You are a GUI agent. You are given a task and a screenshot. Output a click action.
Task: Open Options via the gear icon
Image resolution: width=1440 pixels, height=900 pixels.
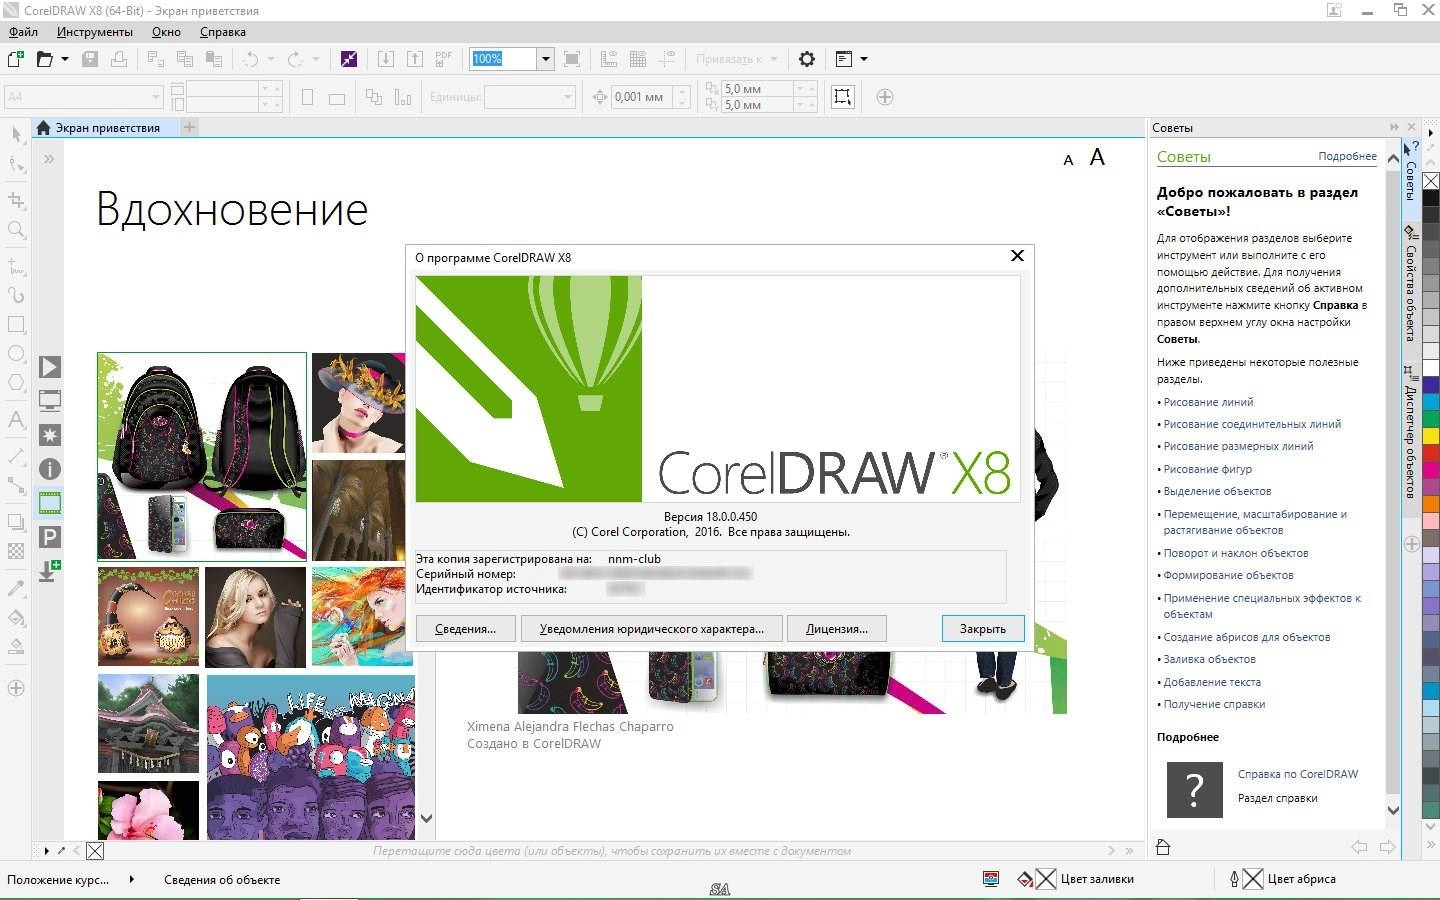[x=807, y=59]
